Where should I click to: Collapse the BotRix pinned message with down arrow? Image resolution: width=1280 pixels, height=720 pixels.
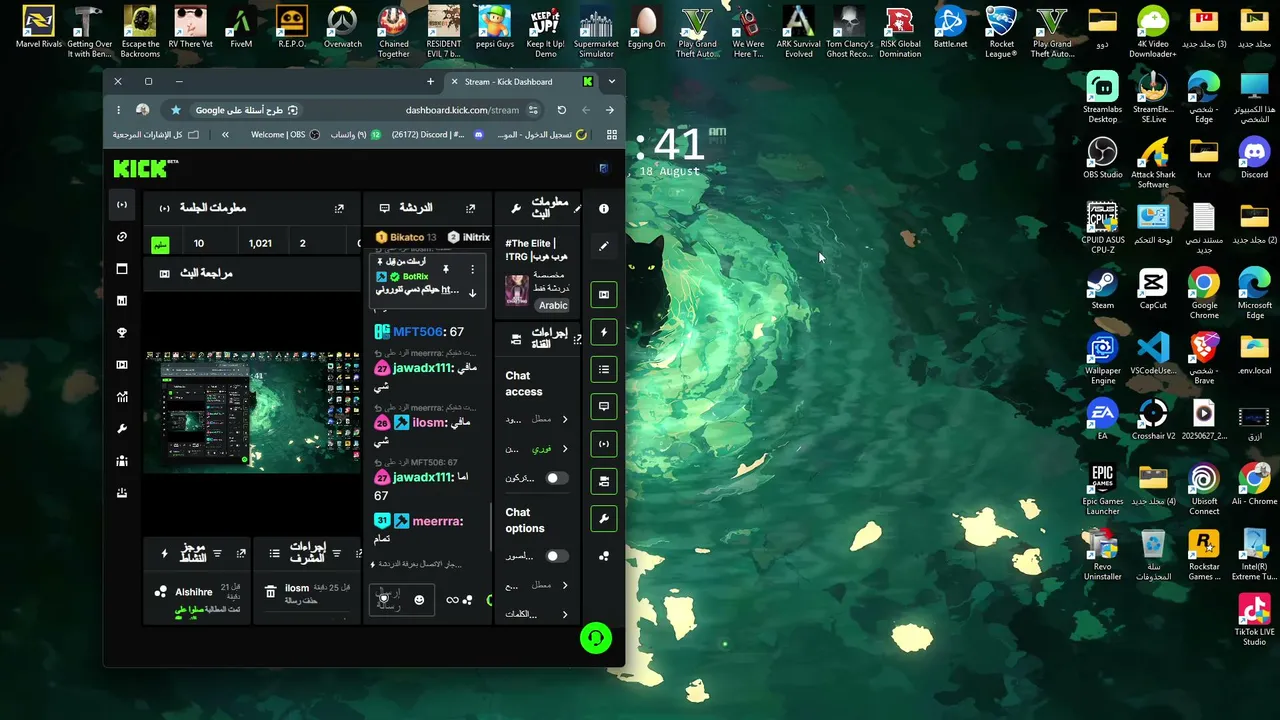[x=473, y=292]
